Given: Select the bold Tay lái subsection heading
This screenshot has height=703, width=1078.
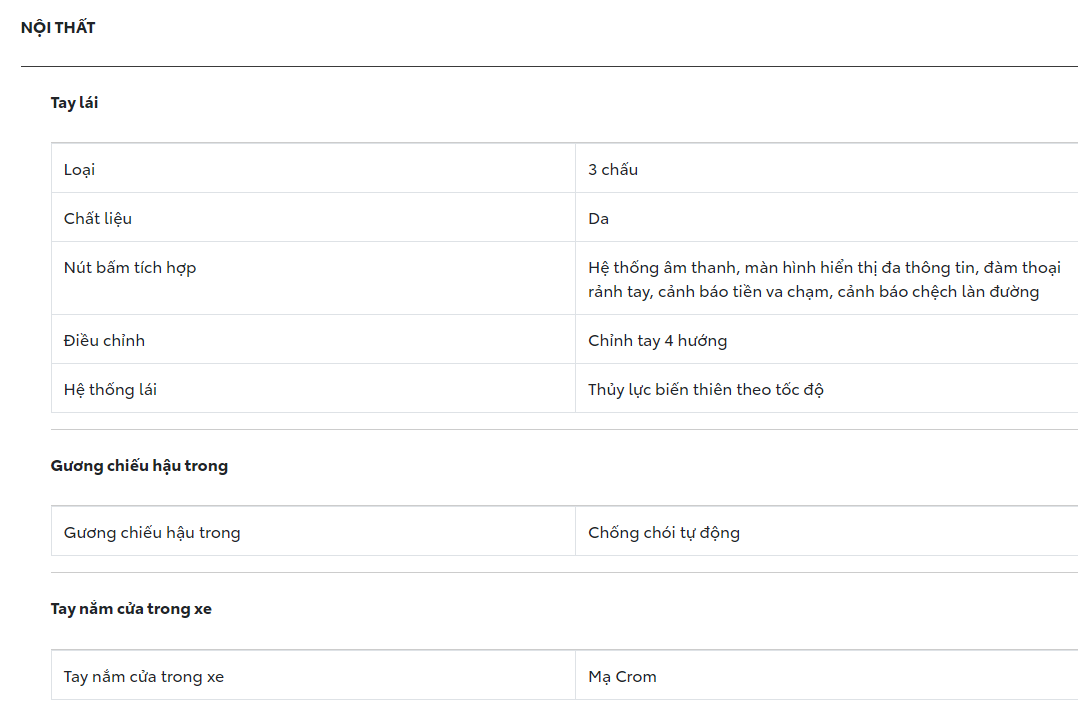Looking at the screenshot, I should click(75, 103).
